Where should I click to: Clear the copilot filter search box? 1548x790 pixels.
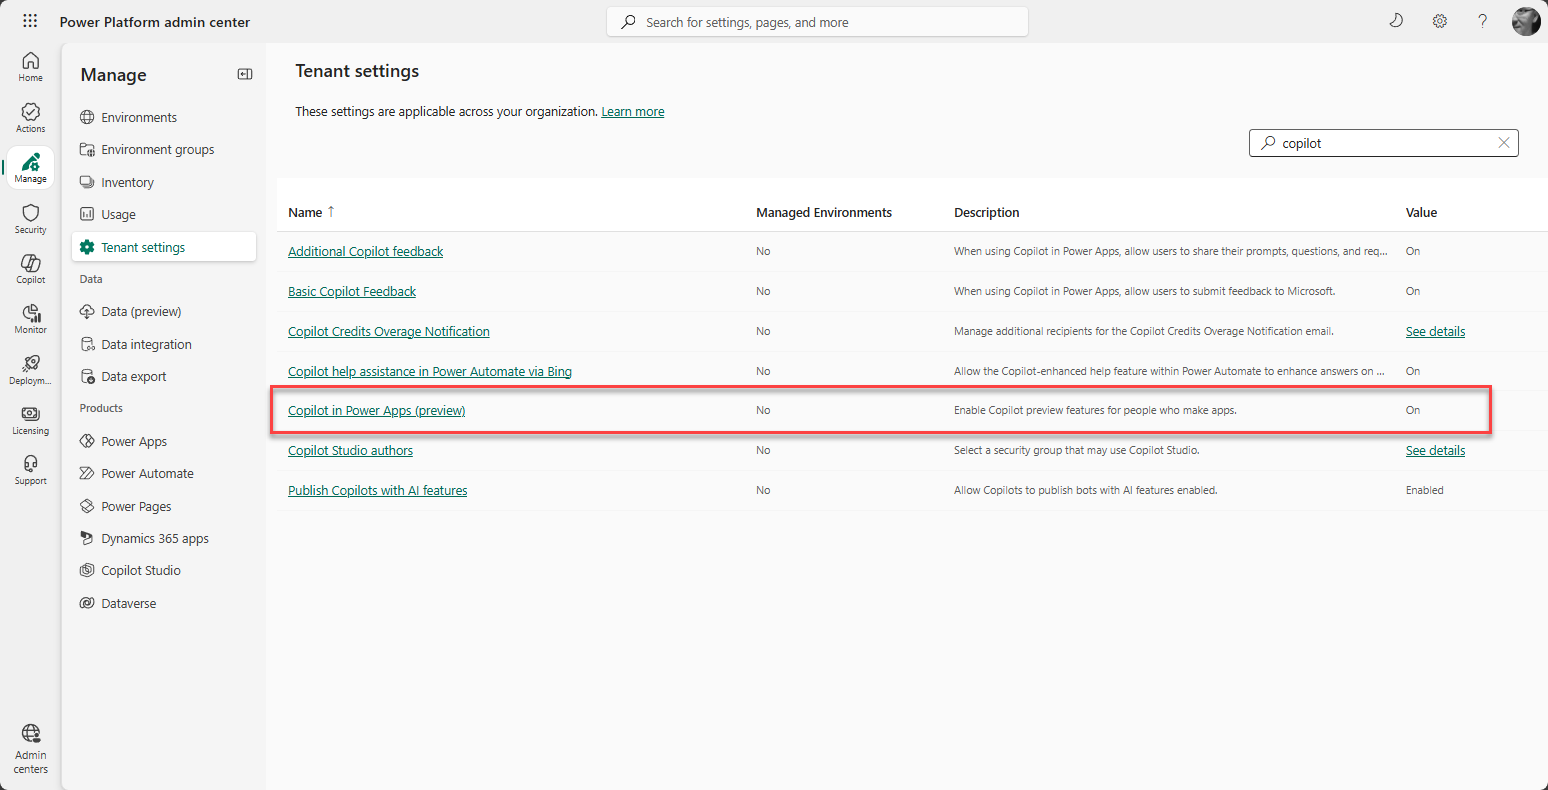(x=1503, y=143)
